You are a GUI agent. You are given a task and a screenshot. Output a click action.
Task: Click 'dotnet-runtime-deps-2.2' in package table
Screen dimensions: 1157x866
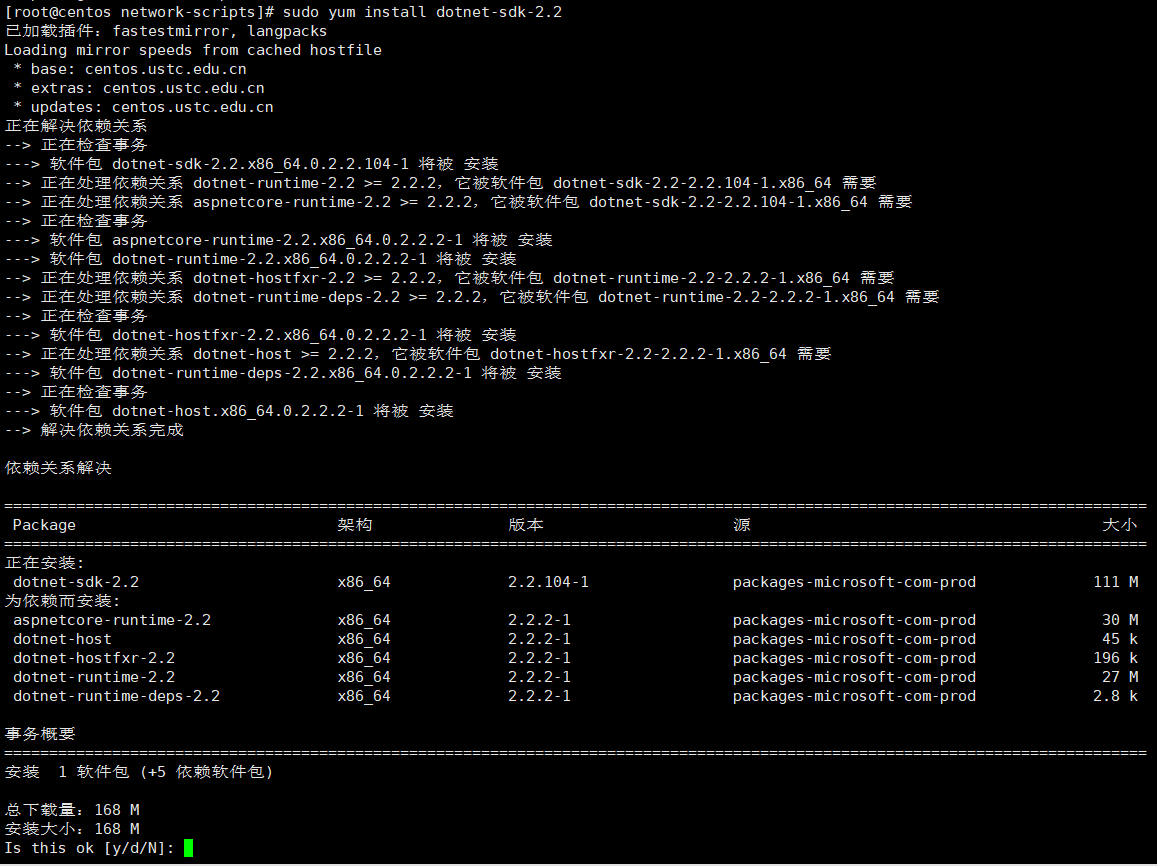[117, 696]
